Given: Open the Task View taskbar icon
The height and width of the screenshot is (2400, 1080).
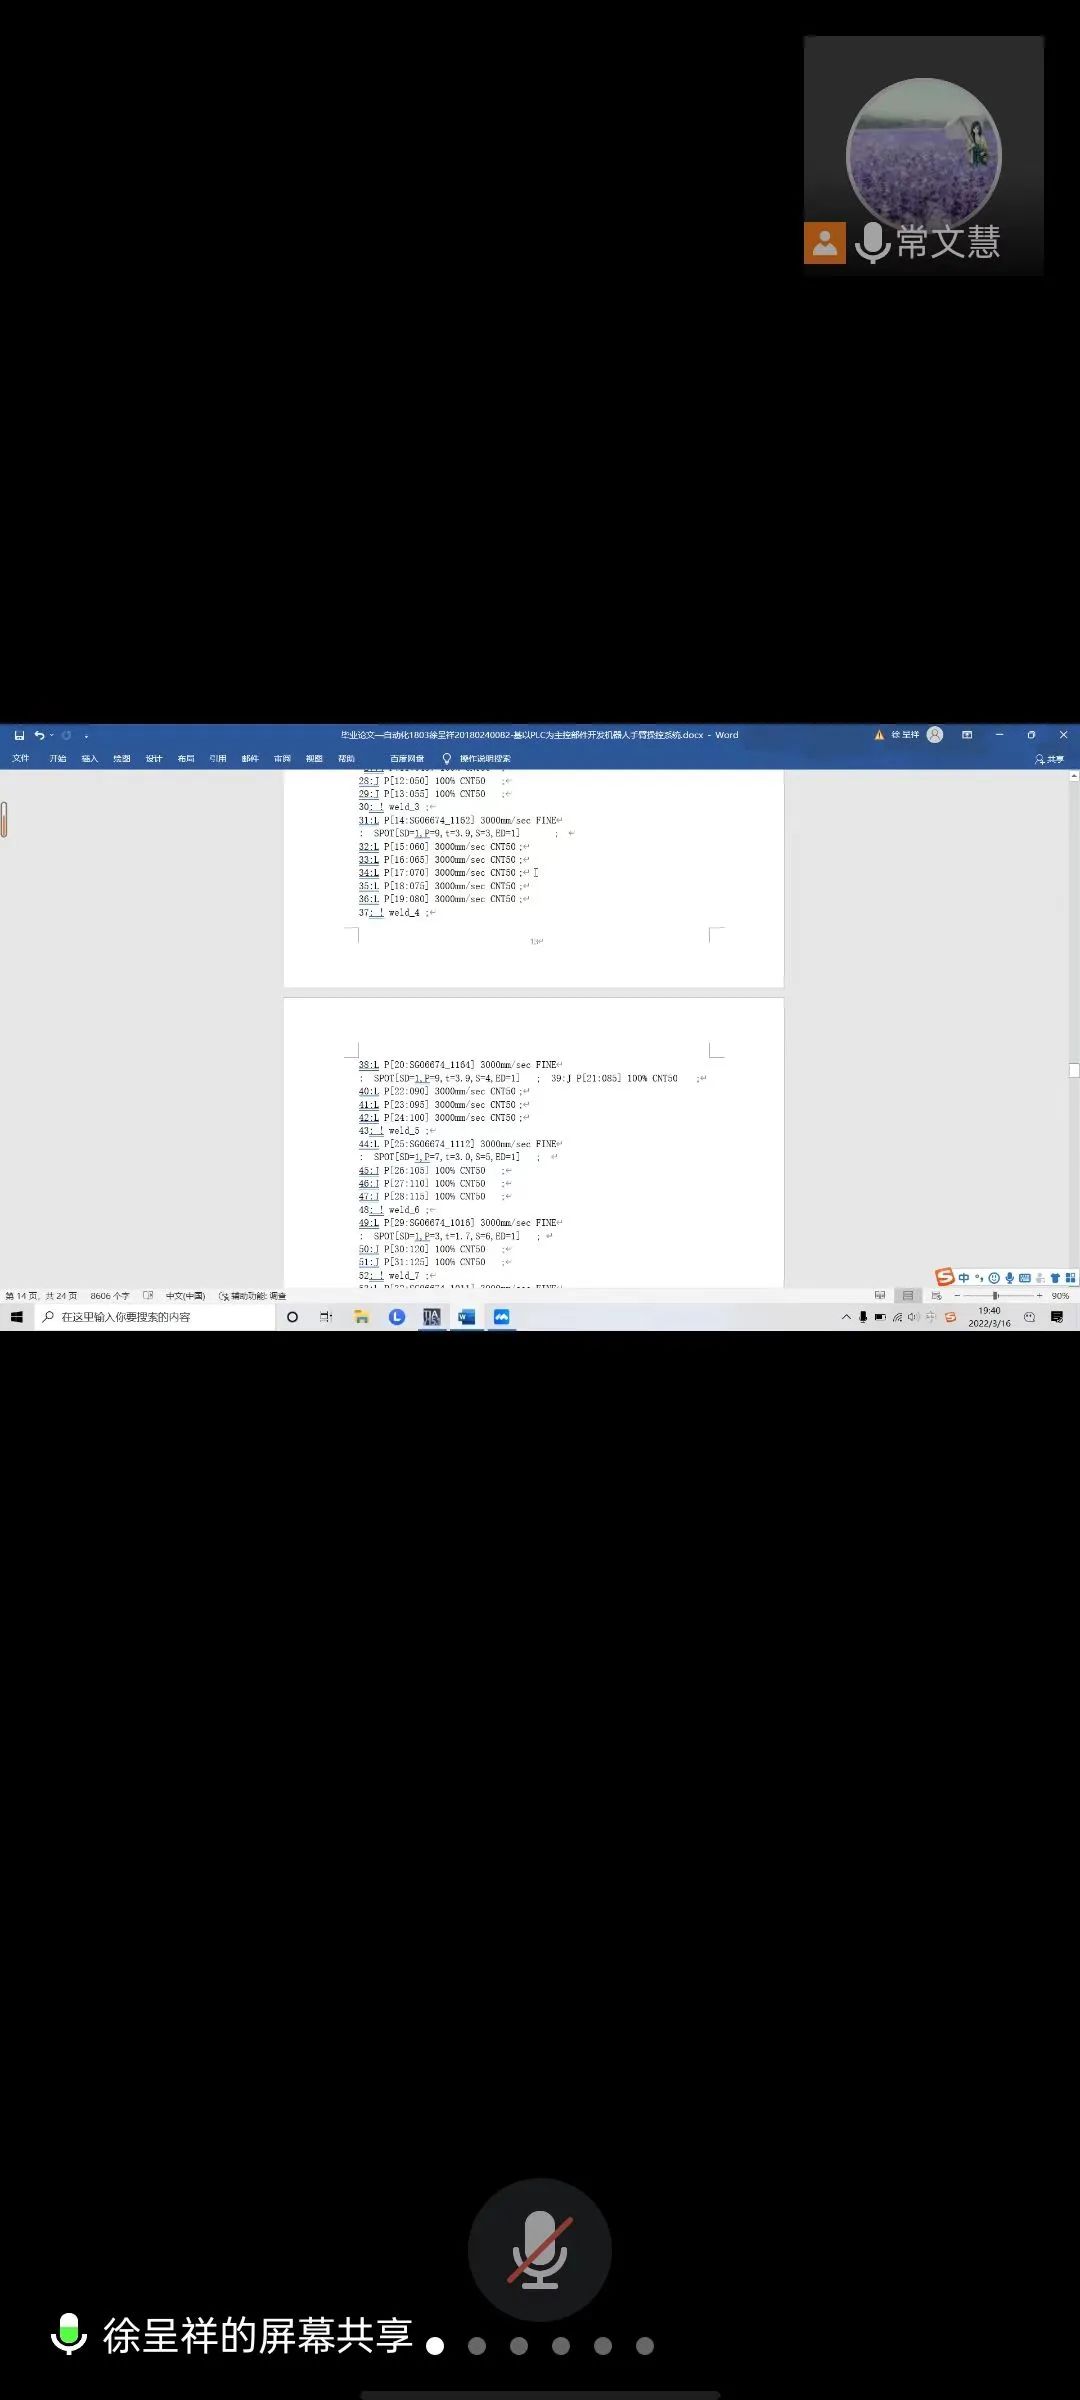Looking at the screenshot, I should (x=326, y=1317).
